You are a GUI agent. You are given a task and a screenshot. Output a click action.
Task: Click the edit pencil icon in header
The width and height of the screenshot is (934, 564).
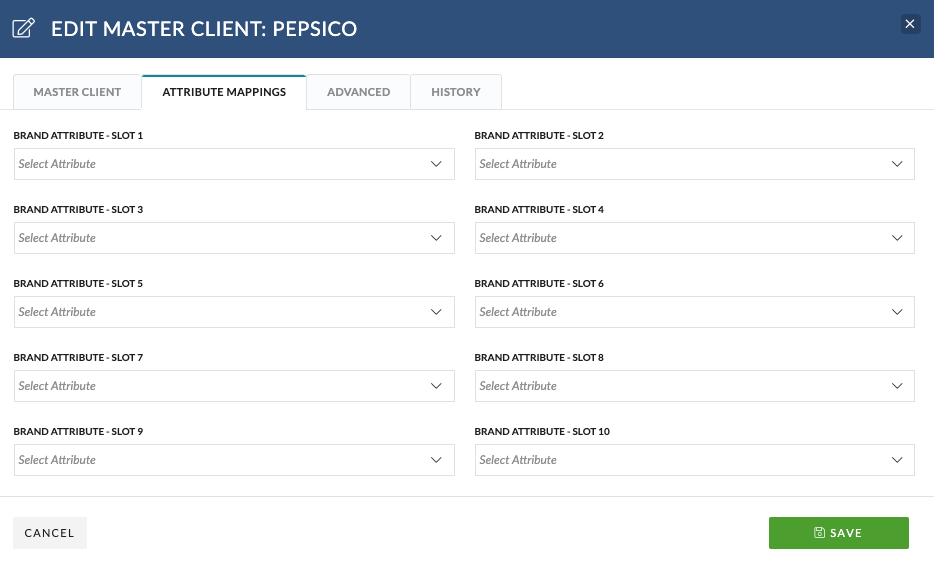coord(24,29)
